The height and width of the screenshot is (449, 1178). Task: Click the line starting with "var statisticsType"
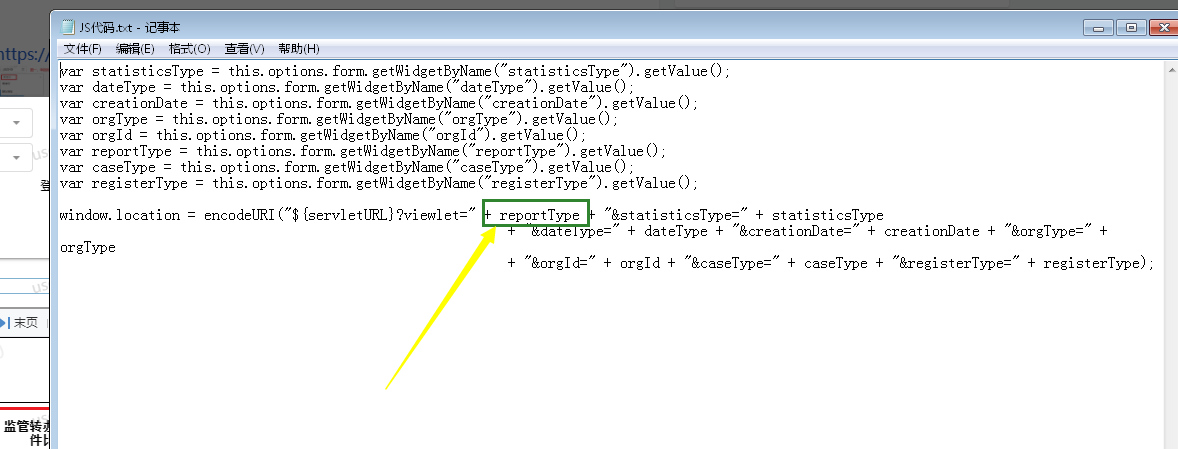[395, 71]
